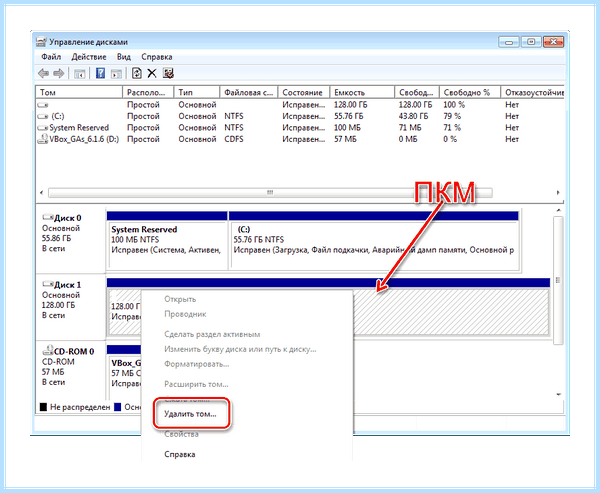
Task: Click the System Reserved volume name
Action: point(79,127)
